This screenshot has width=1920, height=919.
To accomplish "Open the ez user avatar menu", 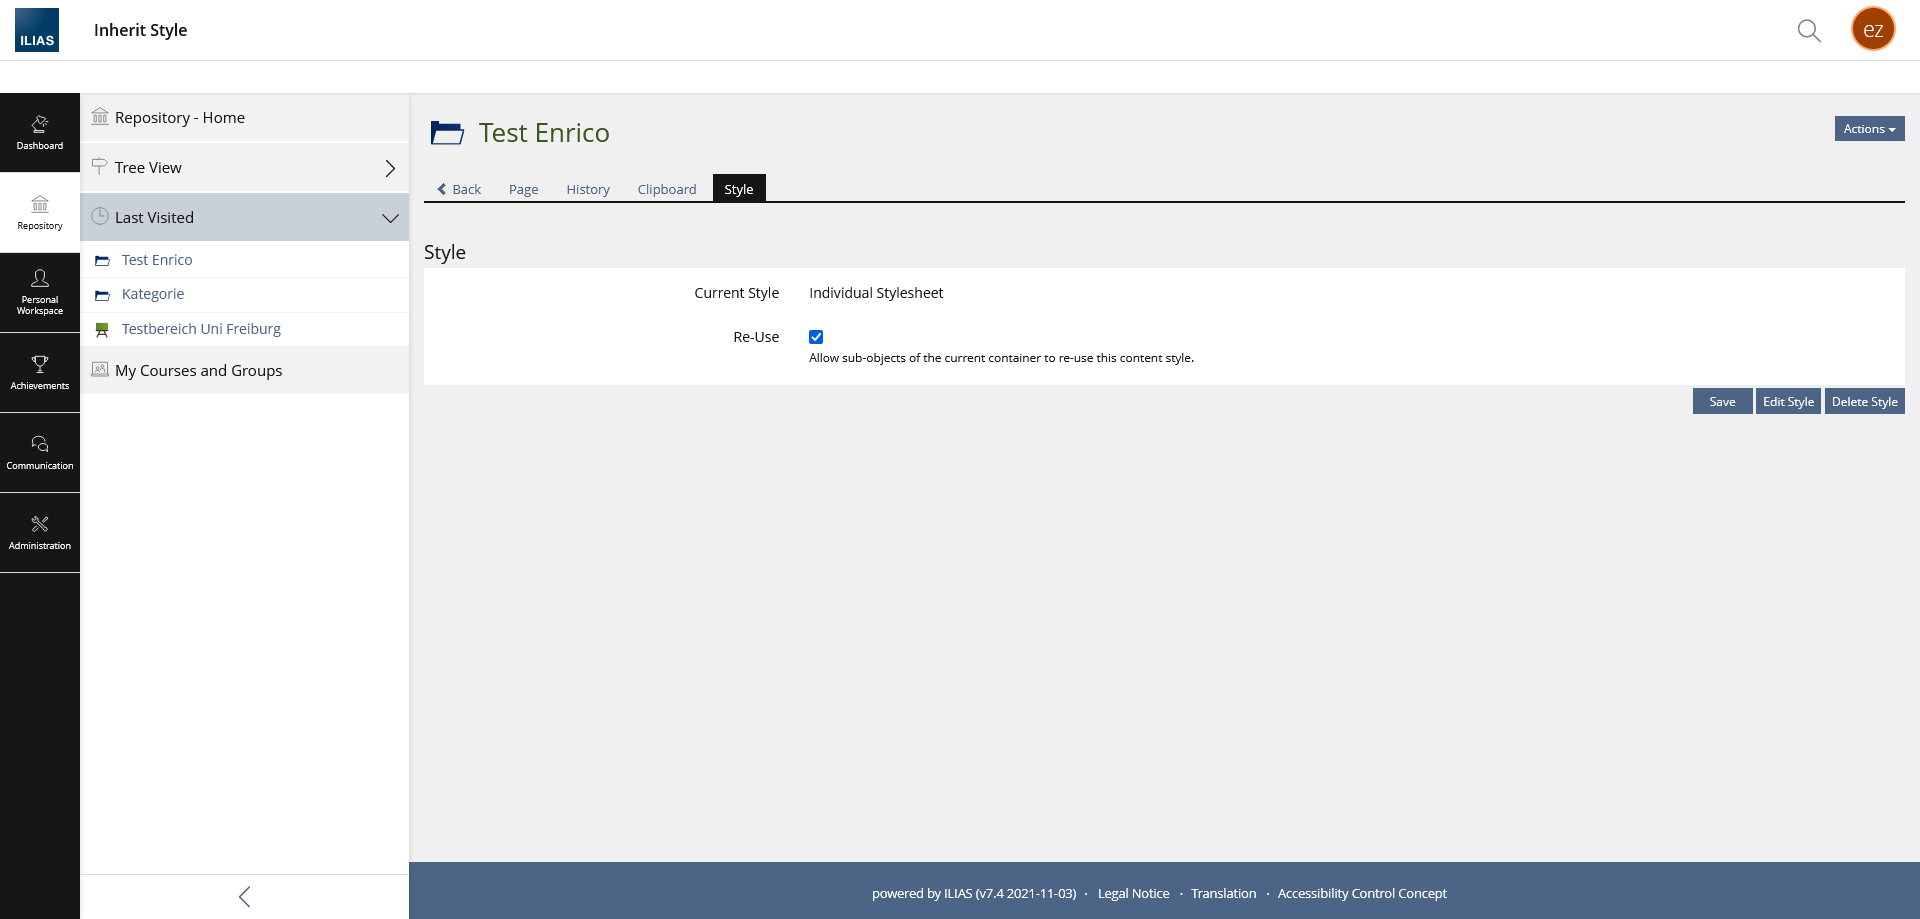I will click(1872, 29).
